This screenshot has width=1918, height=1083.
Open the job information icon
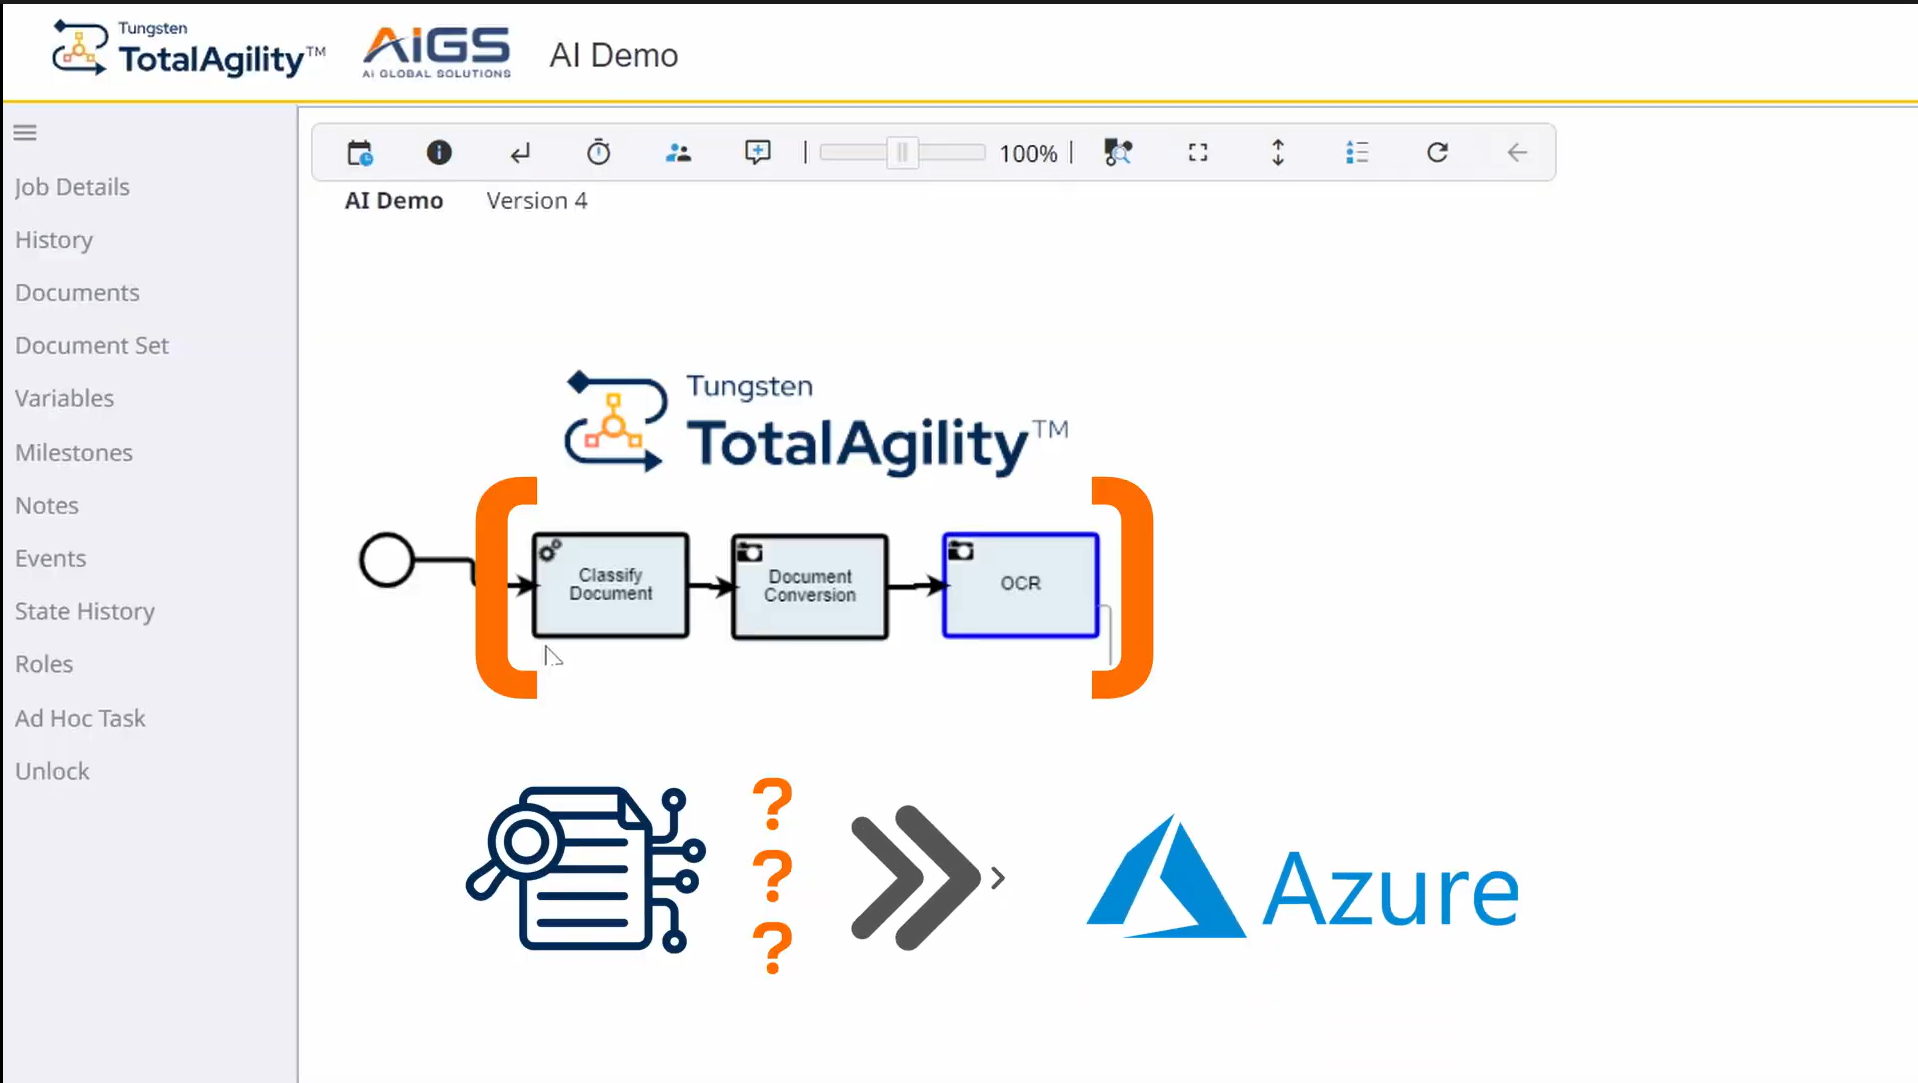[x=439, y=153]
